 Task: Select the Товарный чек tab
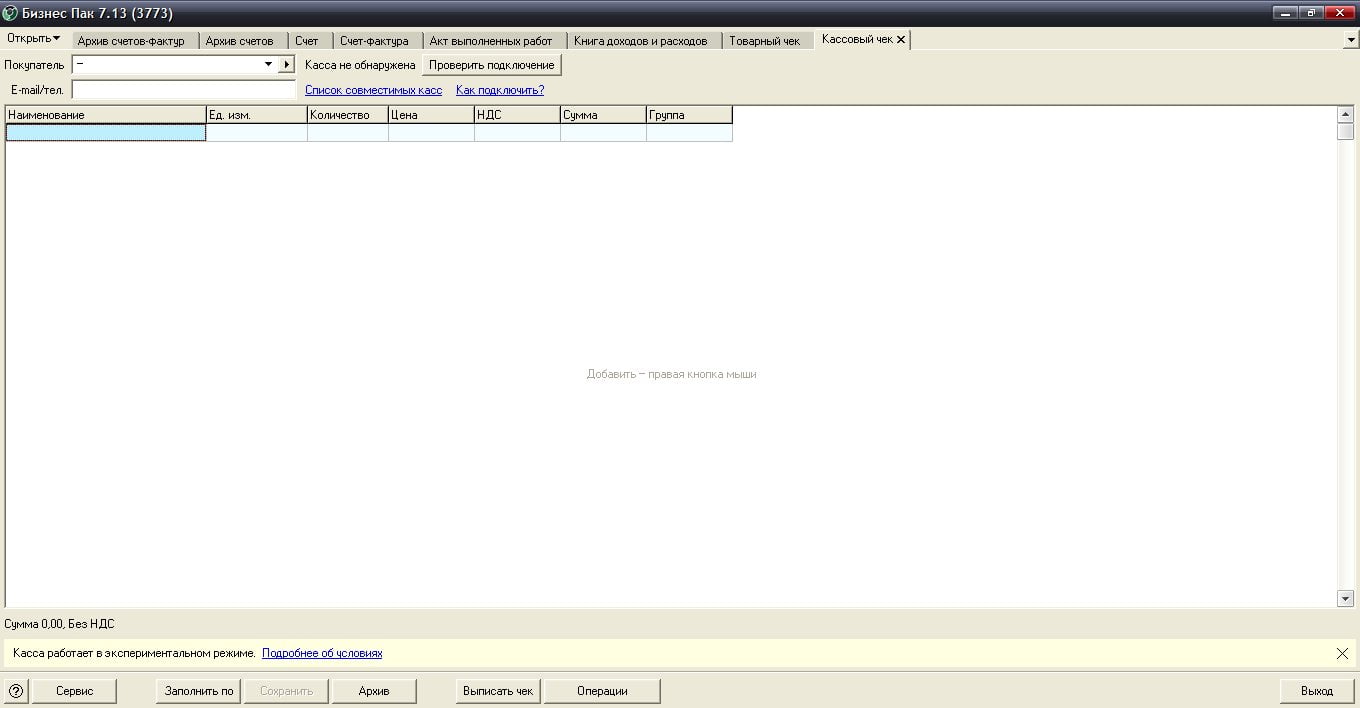[x=764, y=41]
